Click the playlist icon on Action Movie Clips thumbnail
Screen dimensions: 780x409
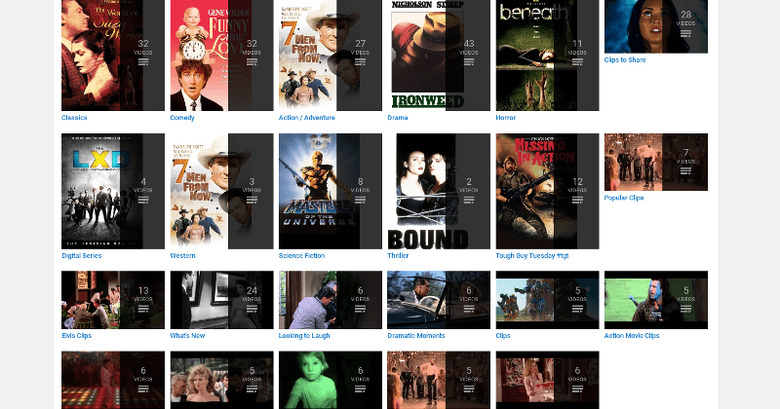coord(686,309)
